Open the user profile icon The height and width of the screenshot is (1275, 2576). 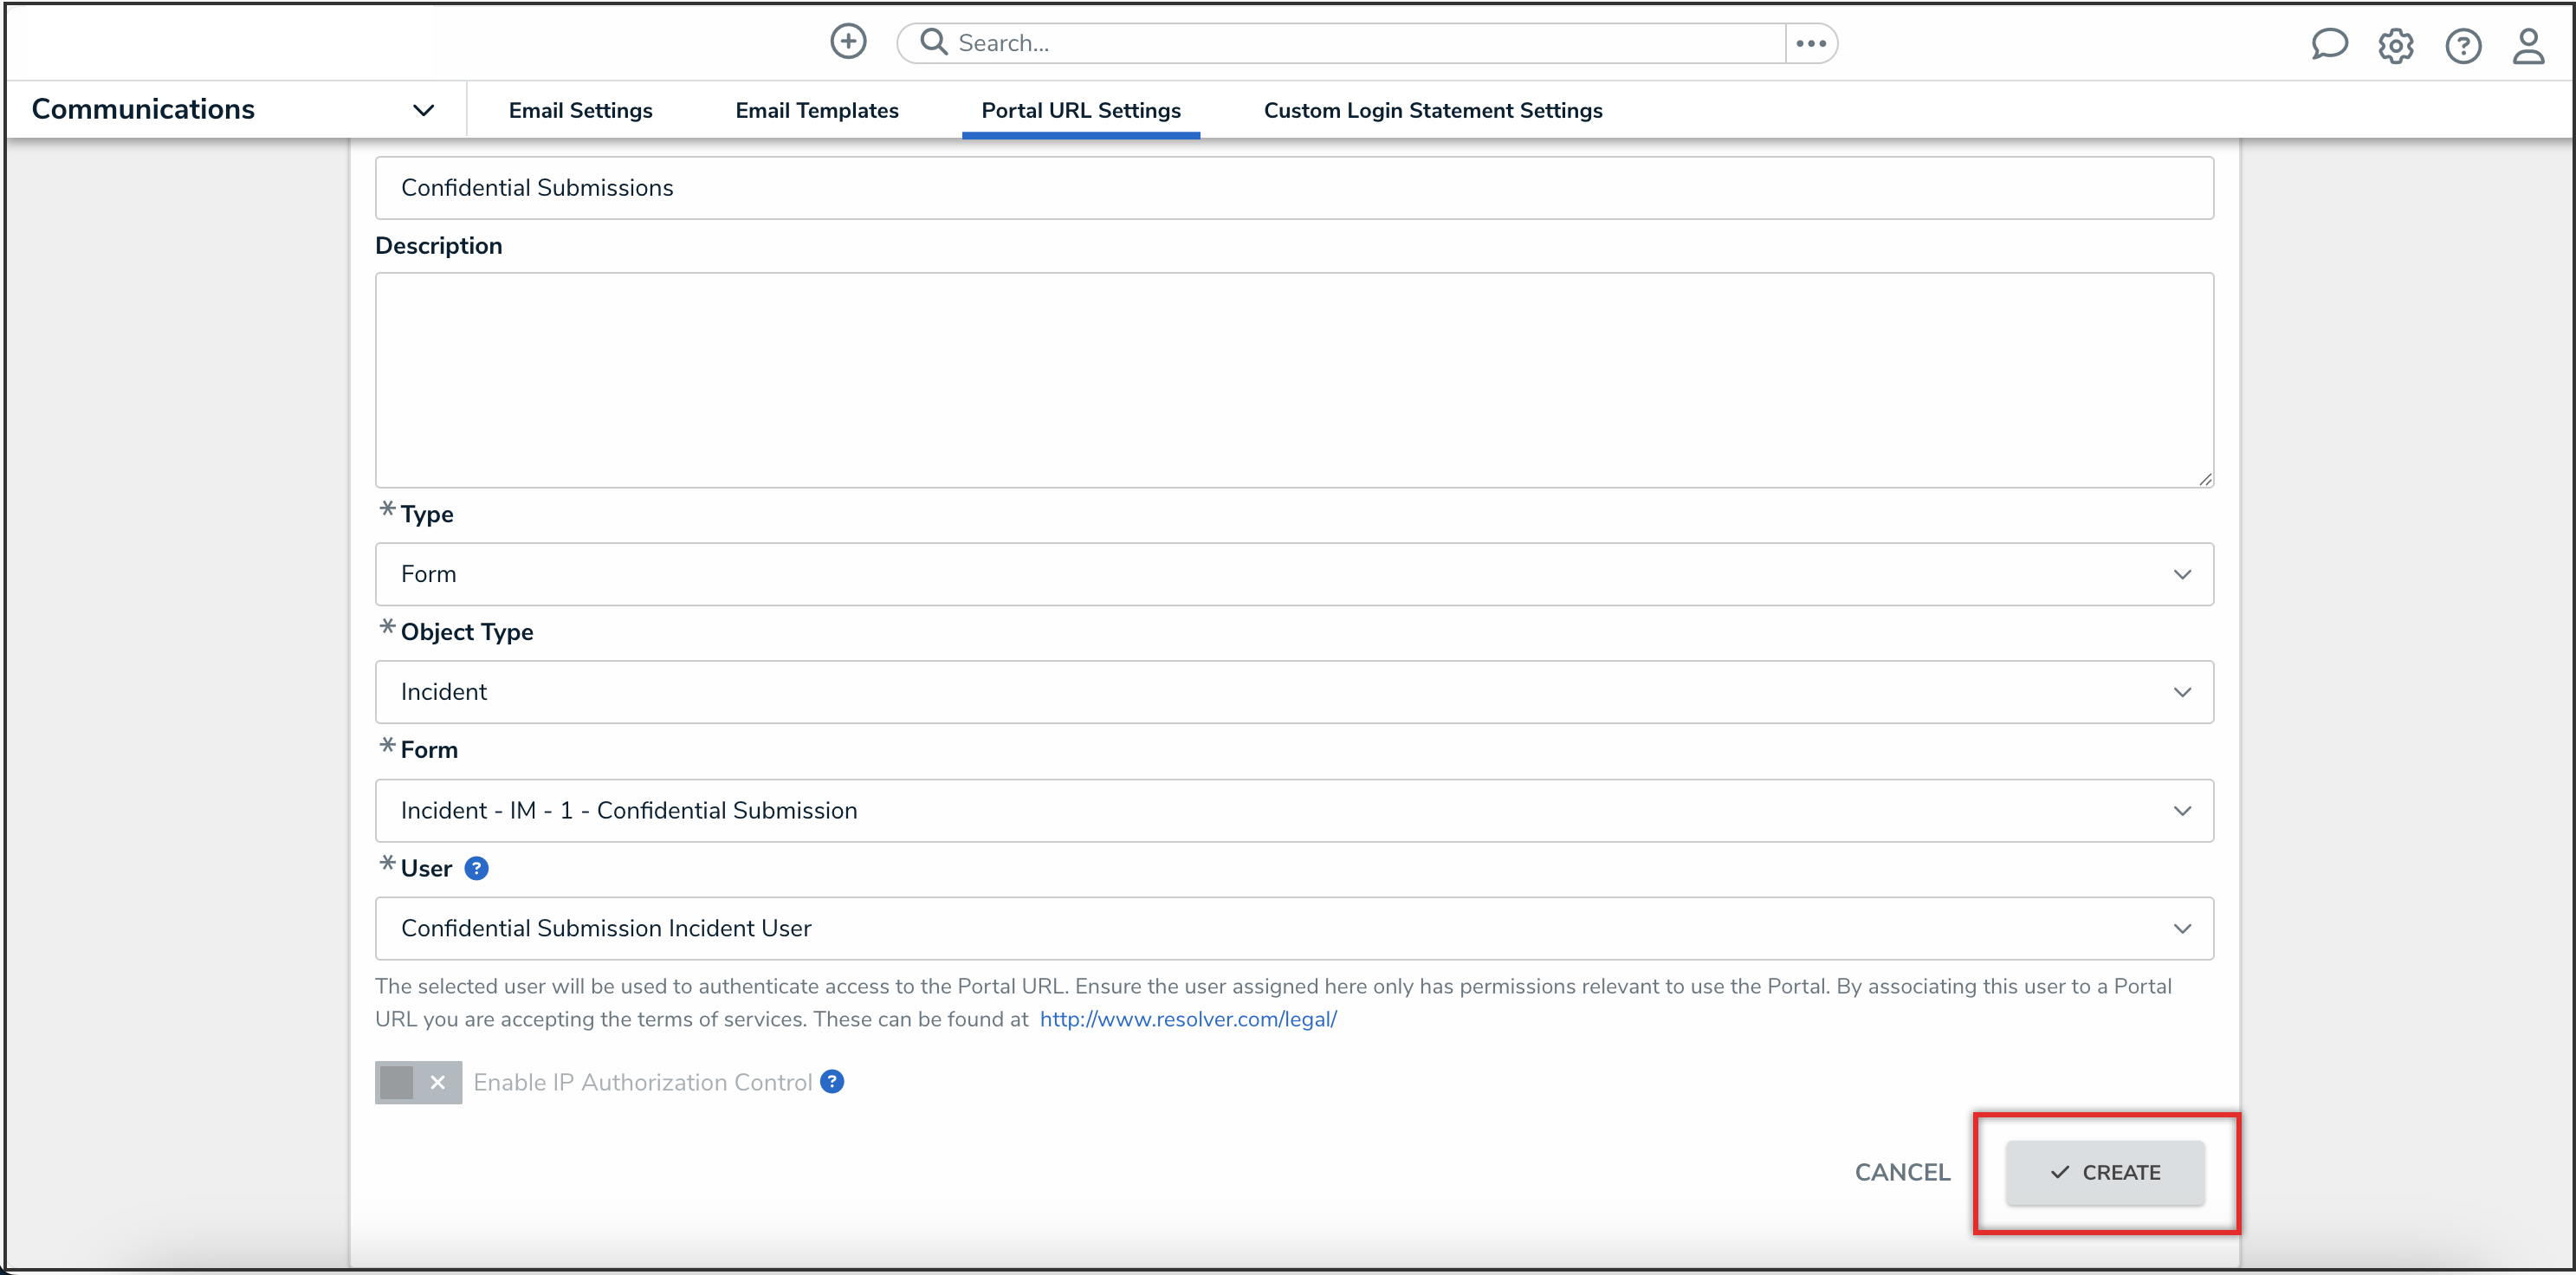(x=2528, y=46)
